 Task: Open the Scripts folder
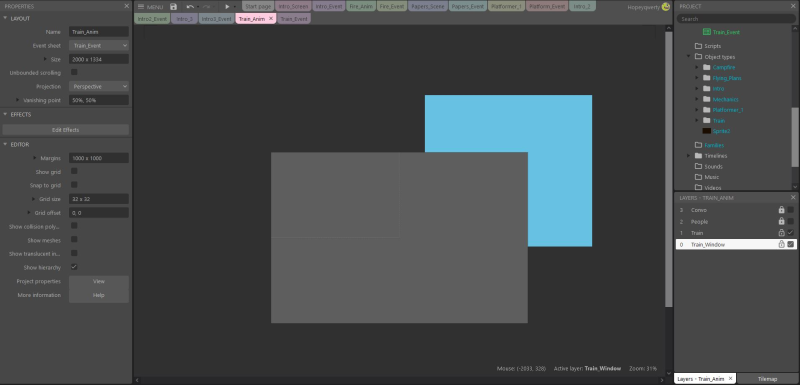tap(708, 46)
